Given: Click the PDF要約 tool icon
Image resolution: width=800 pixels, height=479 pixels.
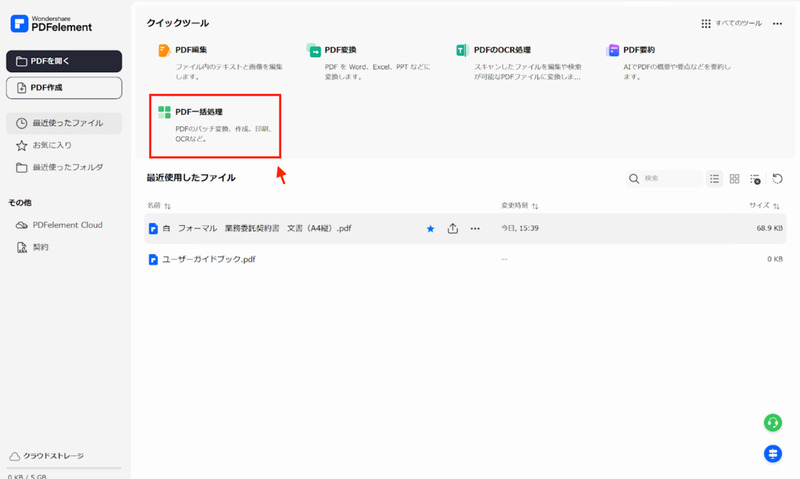Looking at the screenshot, I should tap(612, 50).
